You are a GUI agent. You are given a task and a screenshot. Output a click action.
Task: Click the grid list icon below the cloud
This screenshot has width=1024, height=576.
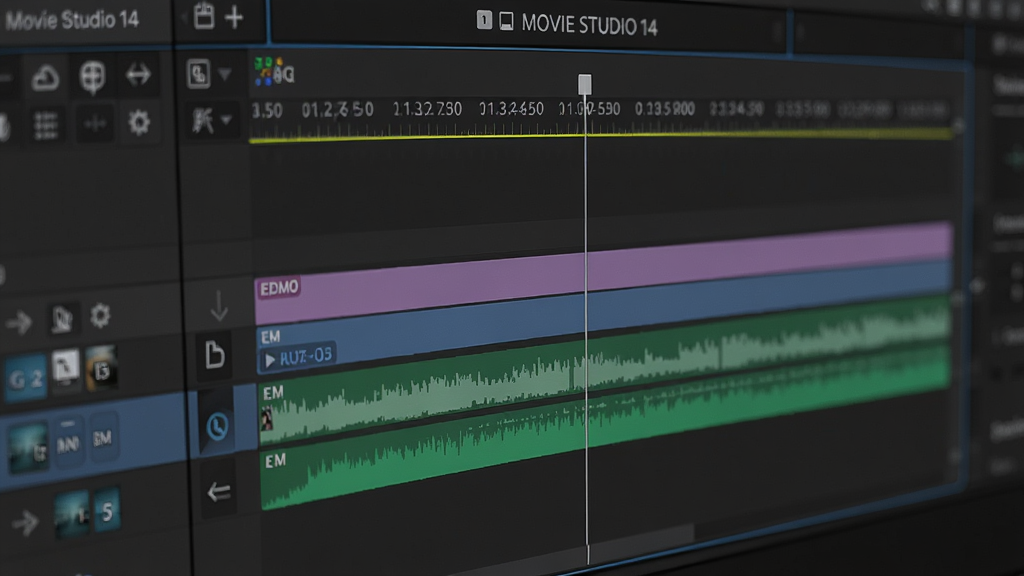tap(46, 125)
